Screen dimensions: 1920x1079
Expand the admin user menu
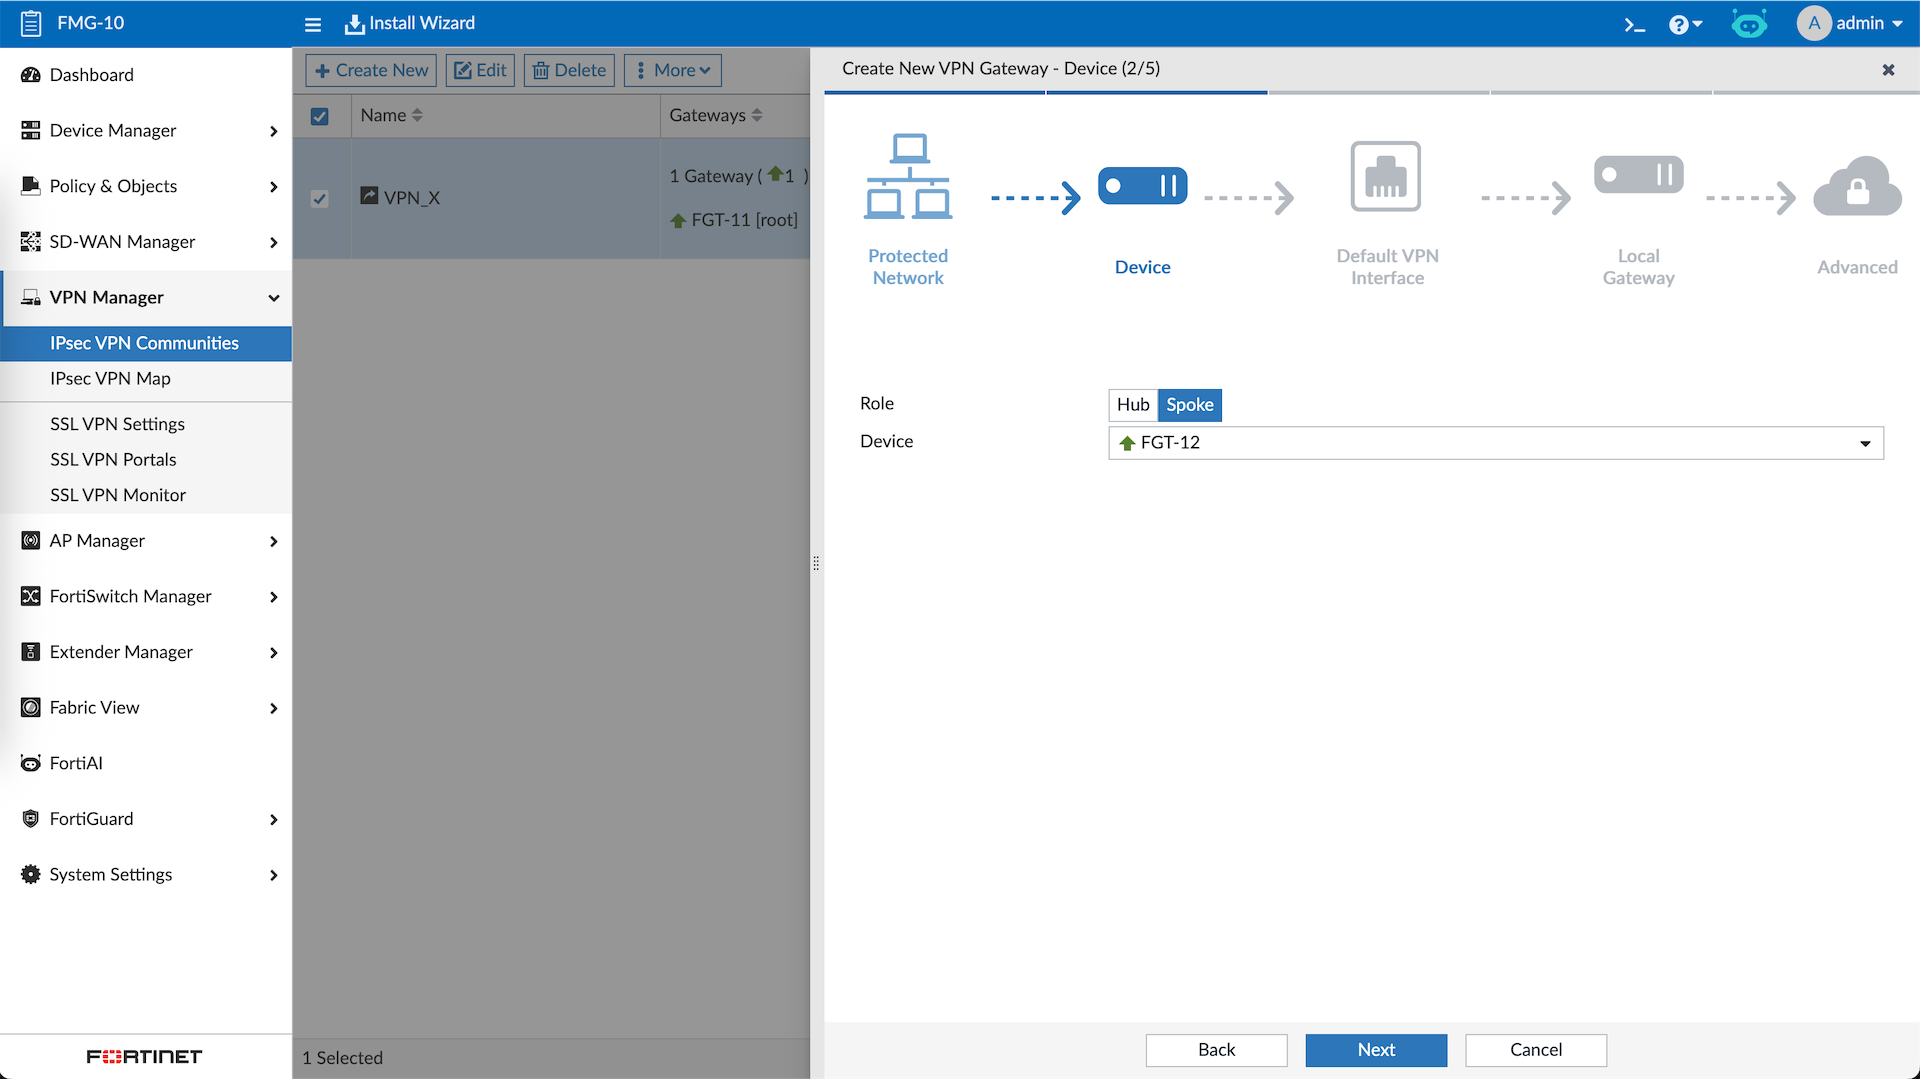tap(1852, 23)
